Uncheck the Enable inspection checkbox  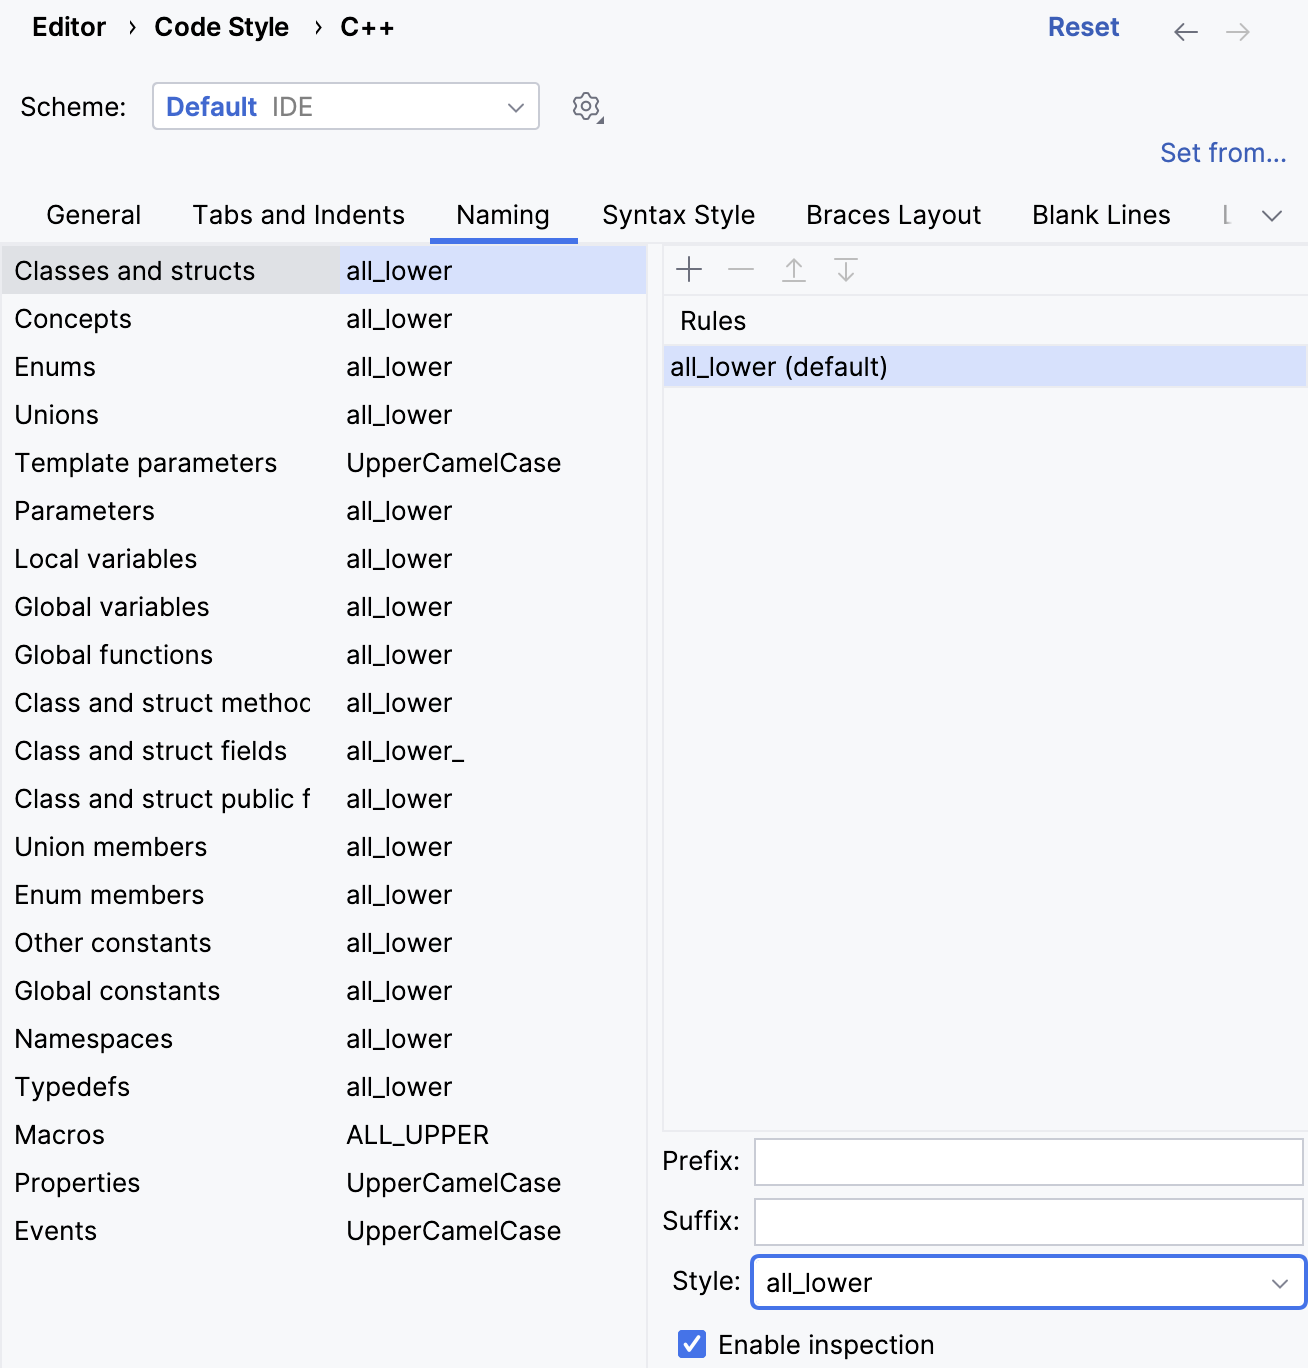coord(692,1344)
